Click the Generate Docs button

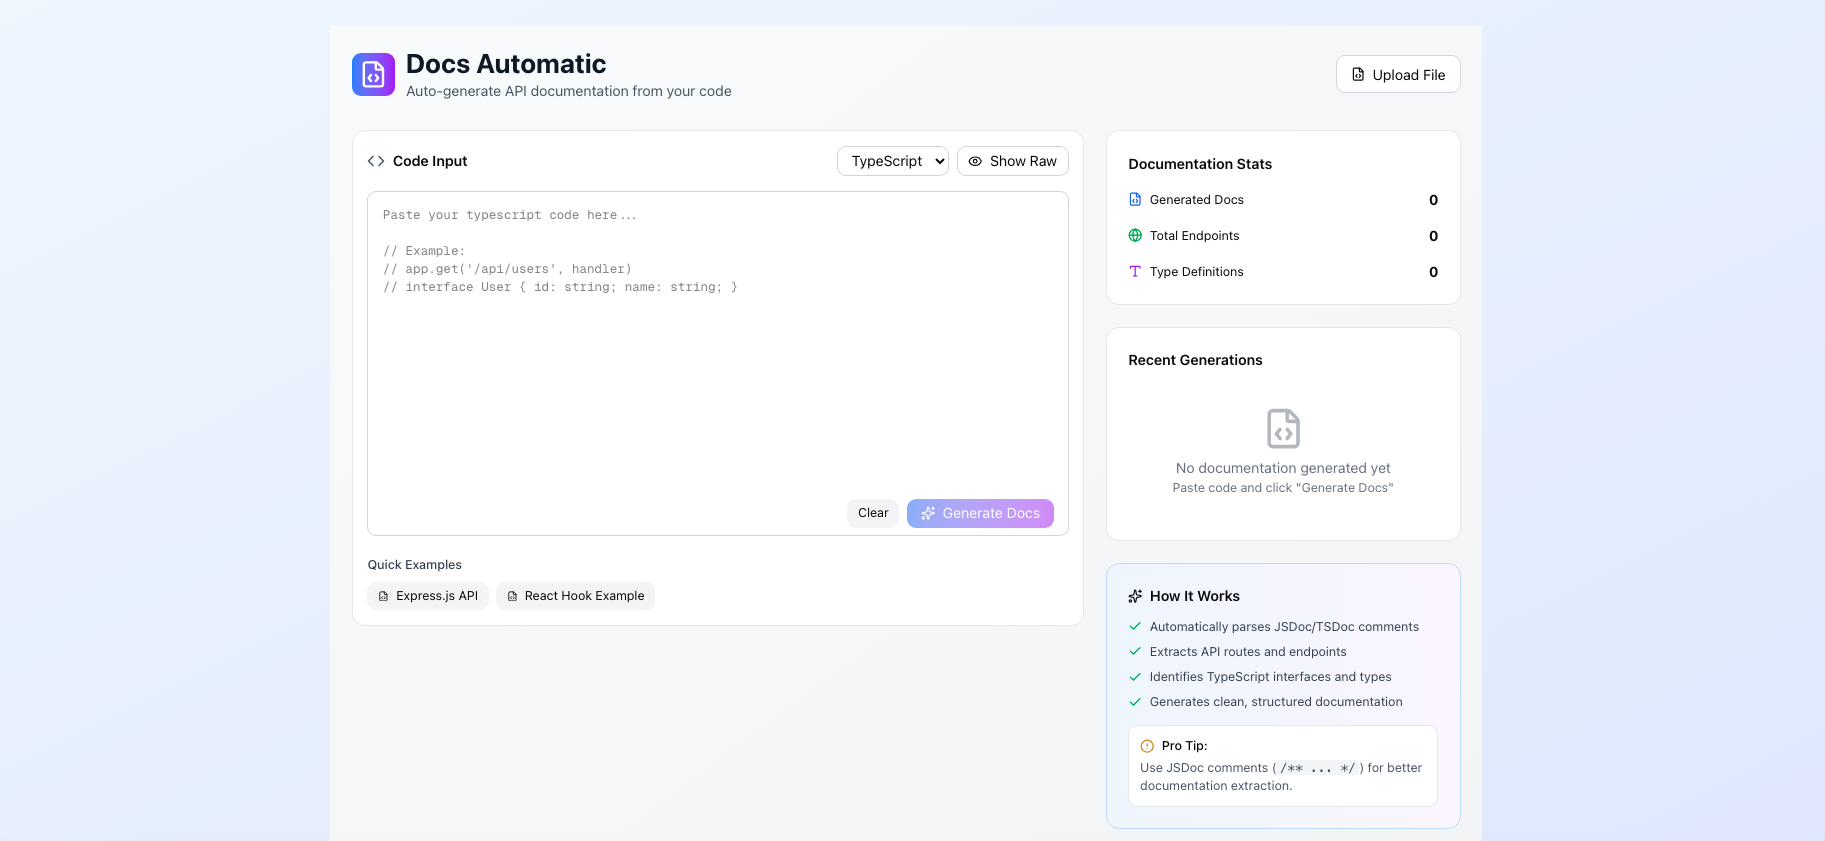click(x=980, y=513)
